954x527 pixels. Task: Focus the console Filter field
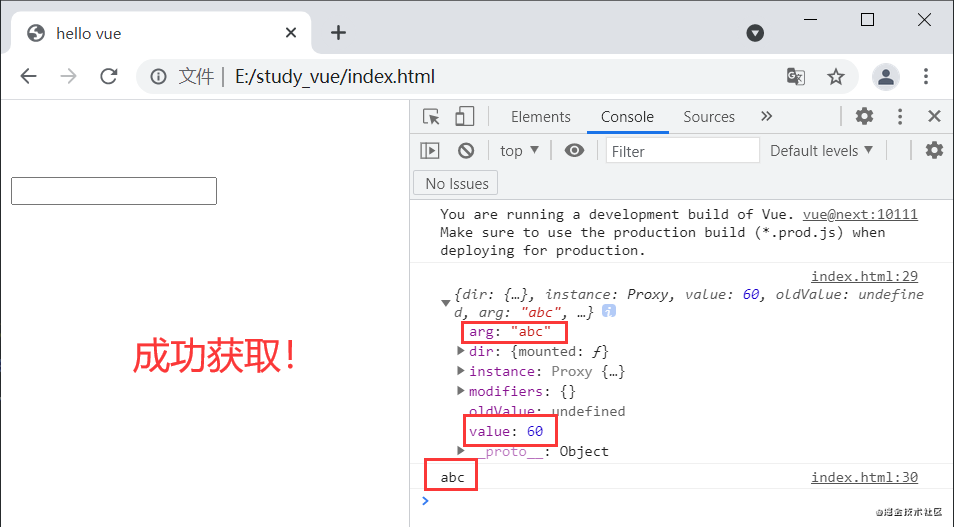pos(683,151)
